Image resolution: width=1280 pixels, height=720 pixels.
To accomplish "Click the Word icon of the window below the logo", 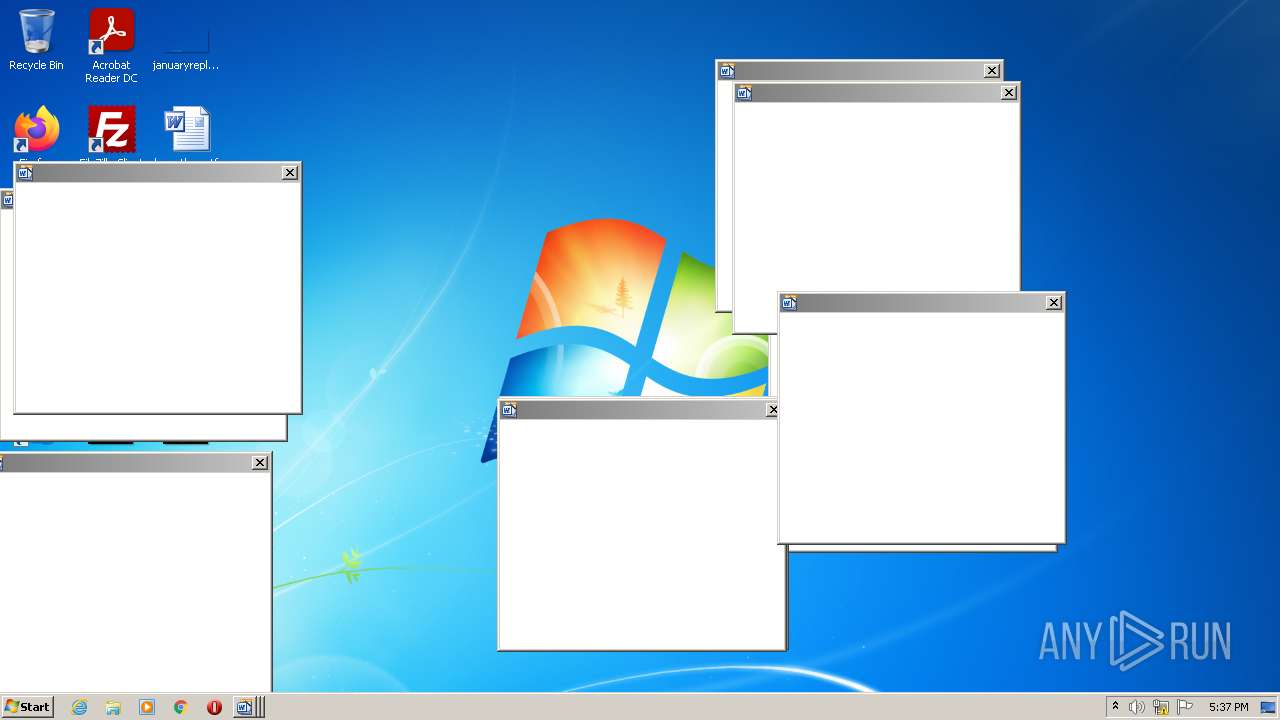I will (509, 410).
